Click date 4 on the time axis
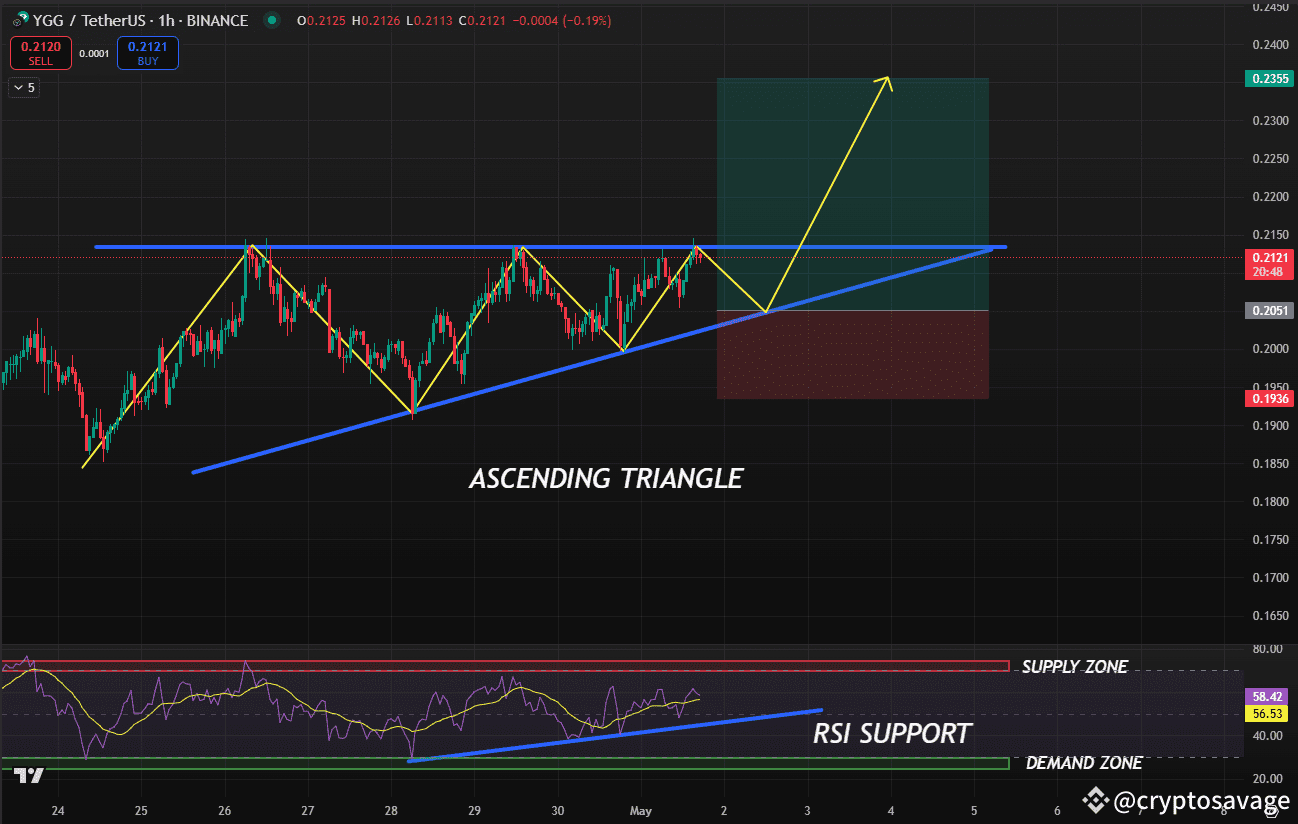Image resolution: width=1298 pixels, height=824 pixels. (x=891, y=810)
